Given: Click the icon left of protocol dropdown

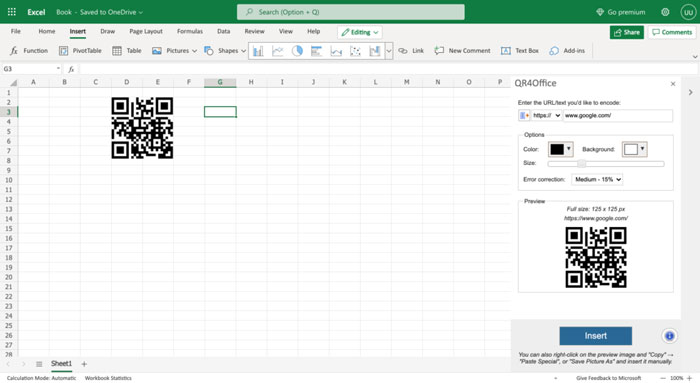Looking at the screenshot, I should coord(524,116).
